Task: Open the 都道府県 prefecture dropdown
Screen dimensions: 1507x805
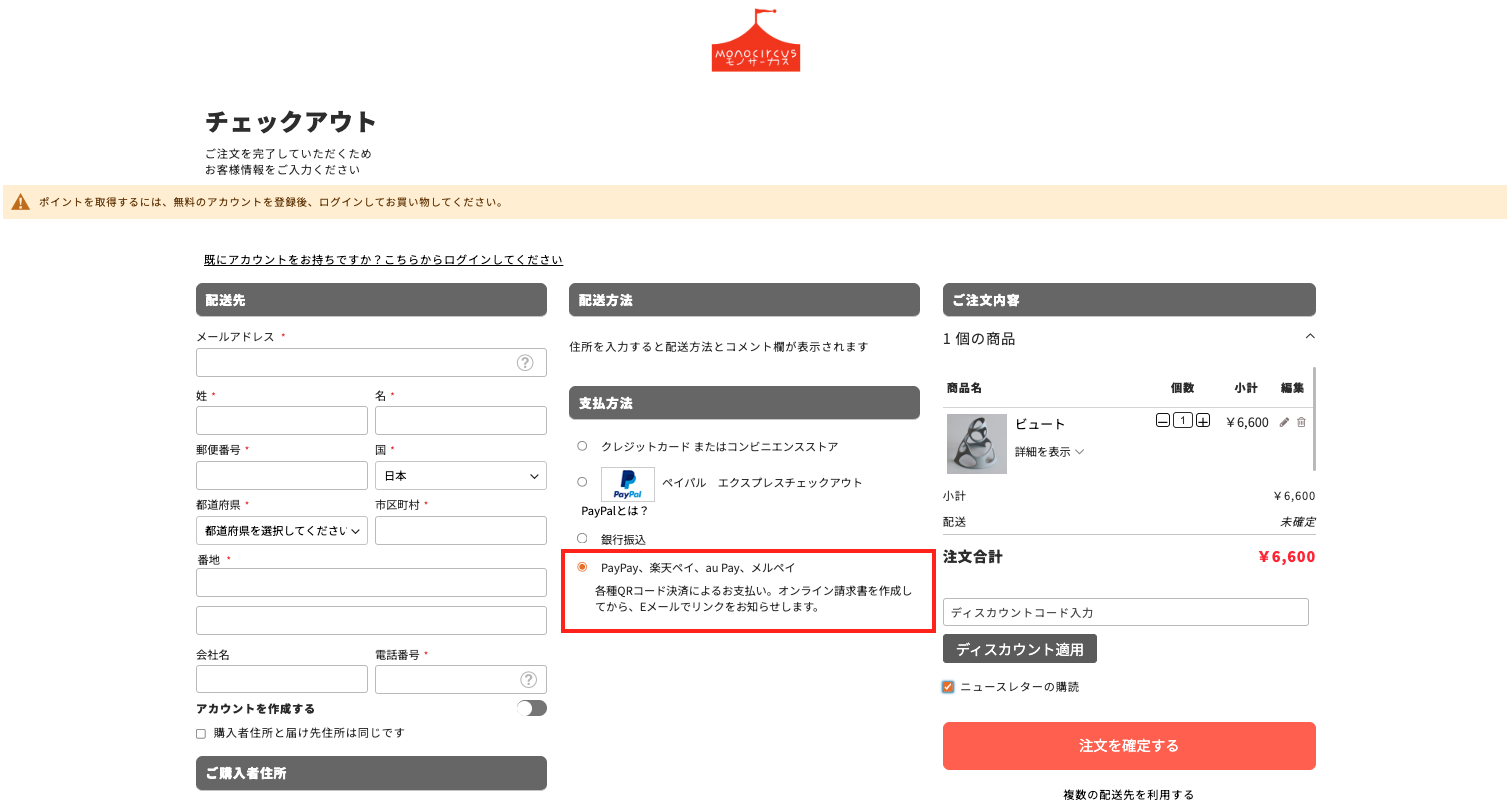Action: (282, 531)
